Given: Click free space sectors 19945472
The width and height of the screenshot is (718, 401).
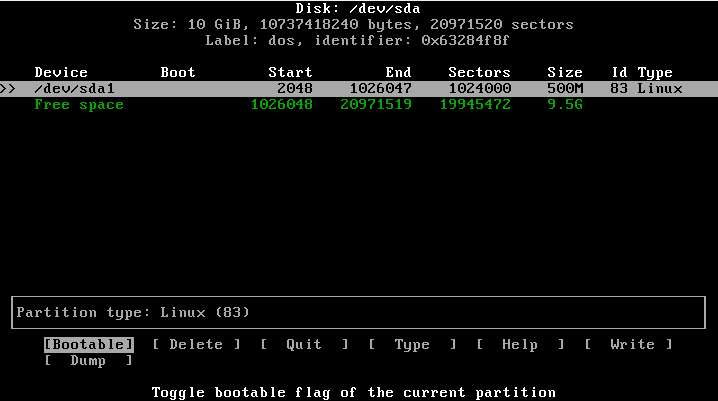Looking at the screenshot, I should [x=475, y=105].
